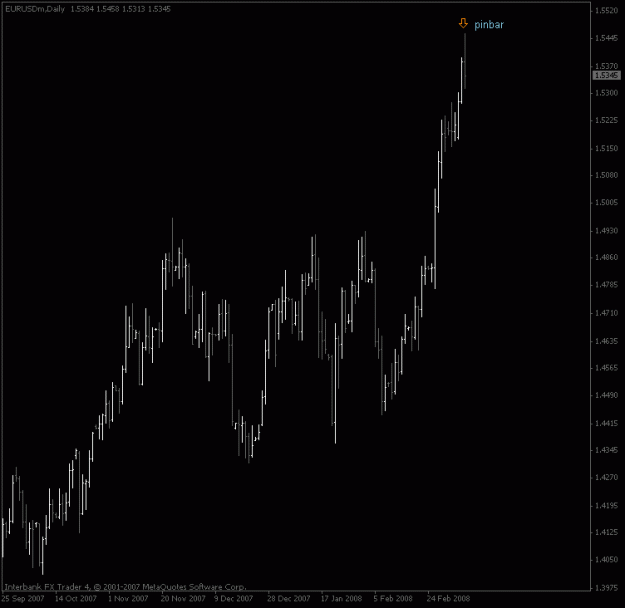Click the 25 Sep 2007 date label
The image size is (625, 608).
(23, 598)
